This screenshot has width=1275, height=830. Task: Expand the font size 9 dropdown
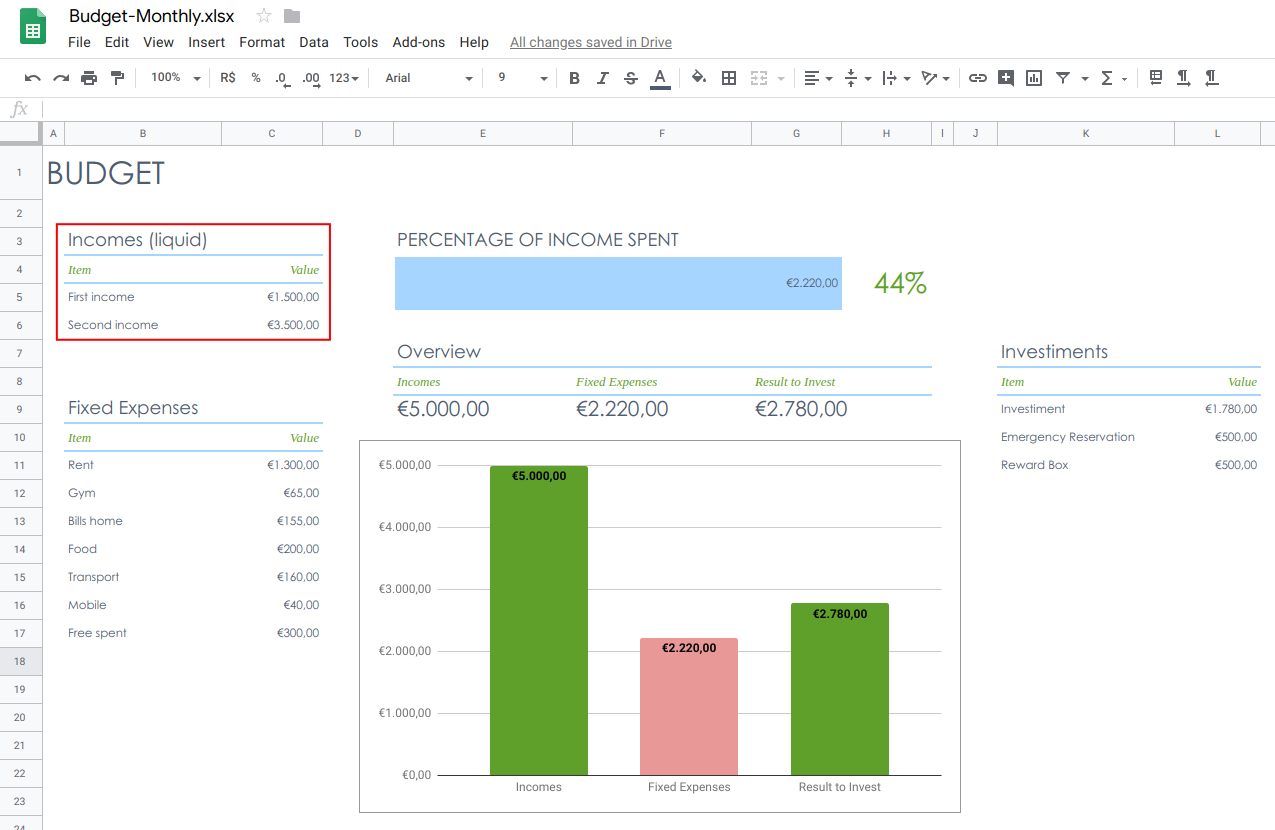coord(522,78)
